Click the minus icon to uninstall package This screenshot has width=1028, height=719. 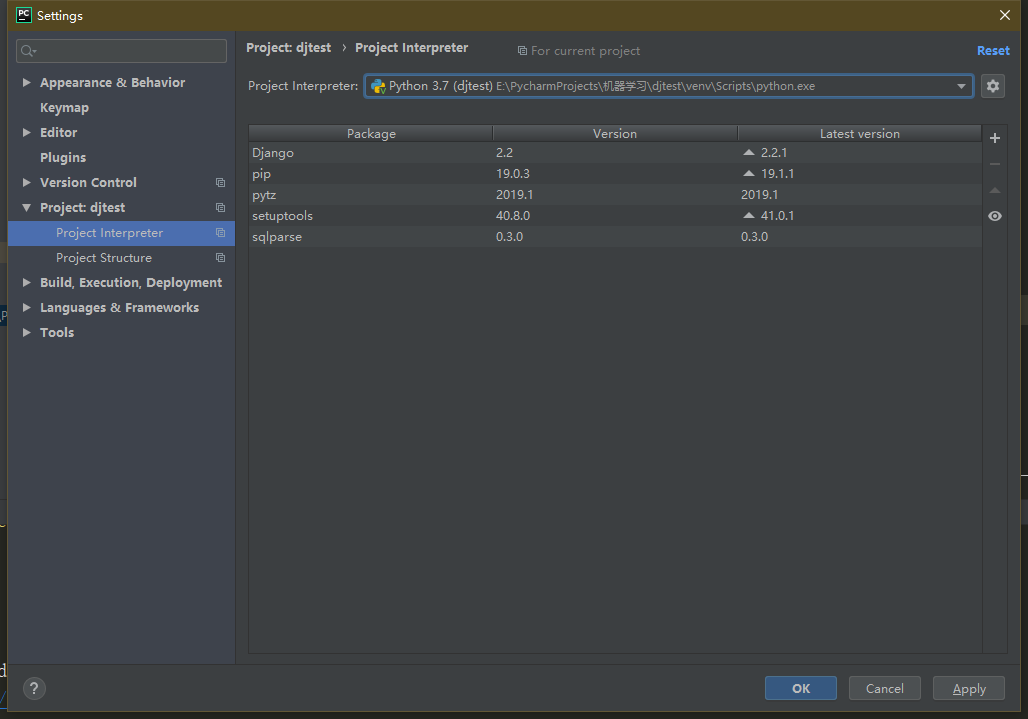[x=995, y=164]
